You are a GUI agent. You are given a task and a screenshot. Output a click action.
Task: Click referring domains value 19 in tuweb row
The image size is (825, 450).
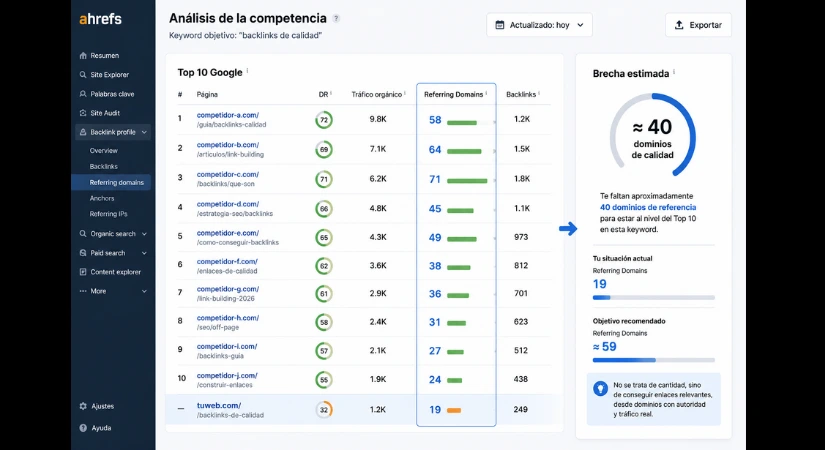[x=435, y=410]
